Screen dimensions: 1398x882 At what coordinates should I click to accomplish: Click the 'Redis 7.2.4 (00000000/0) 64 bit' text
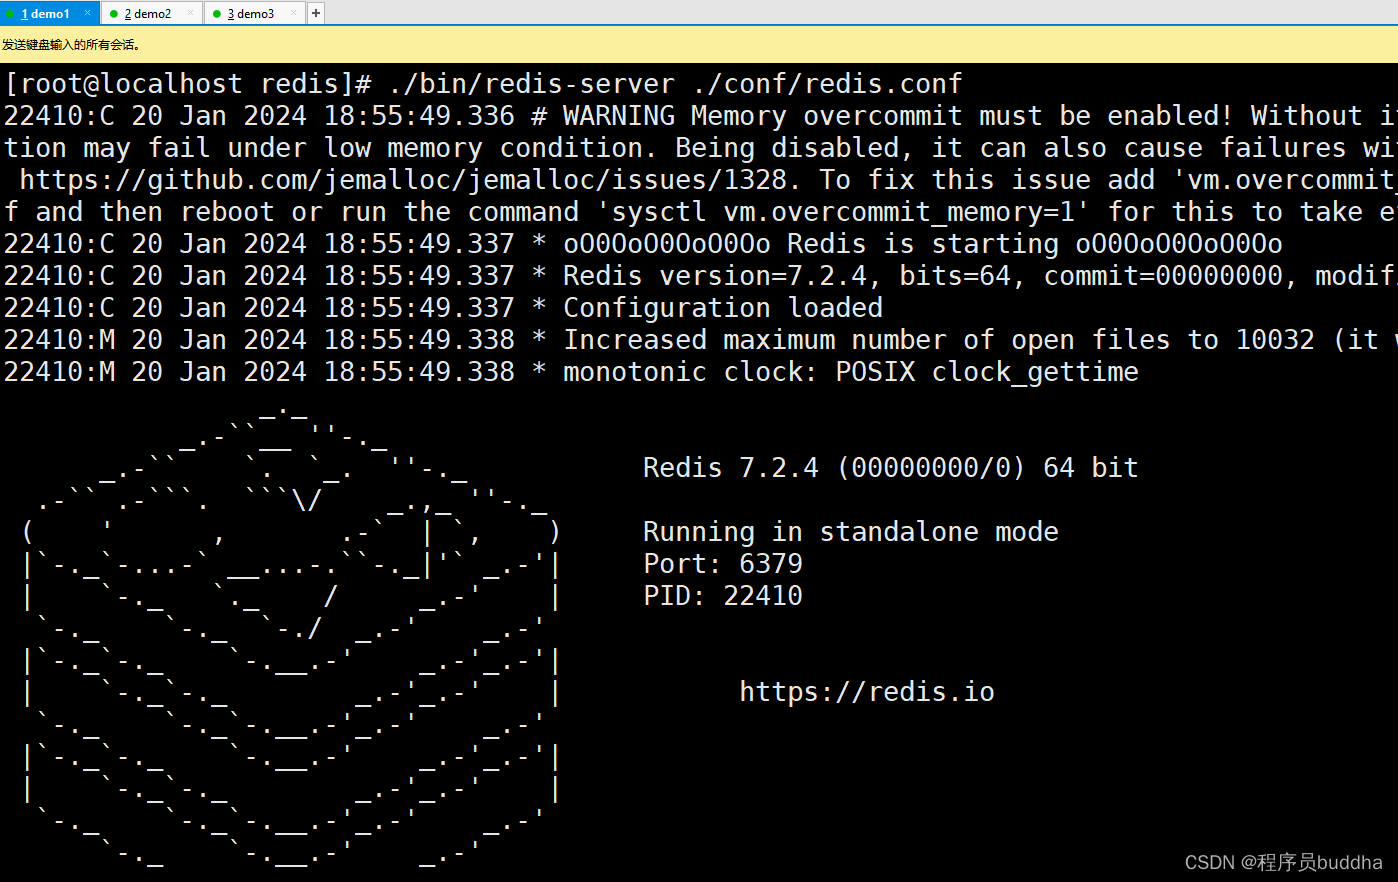point(891,468)
